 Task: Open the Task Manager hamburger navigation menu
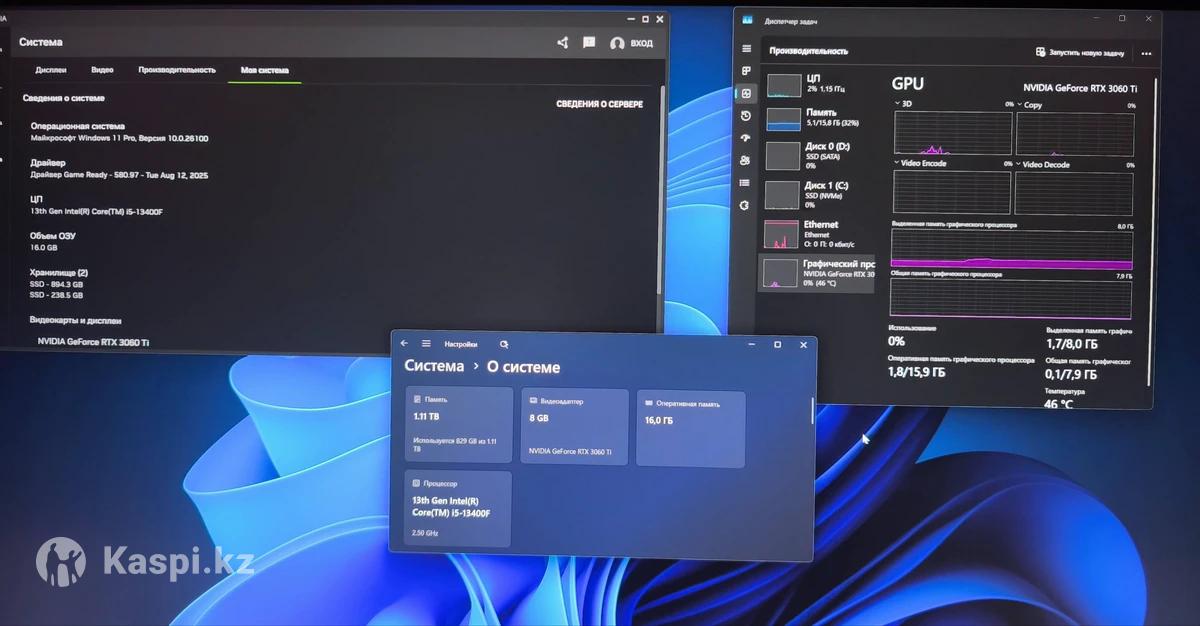pos(746,49)
